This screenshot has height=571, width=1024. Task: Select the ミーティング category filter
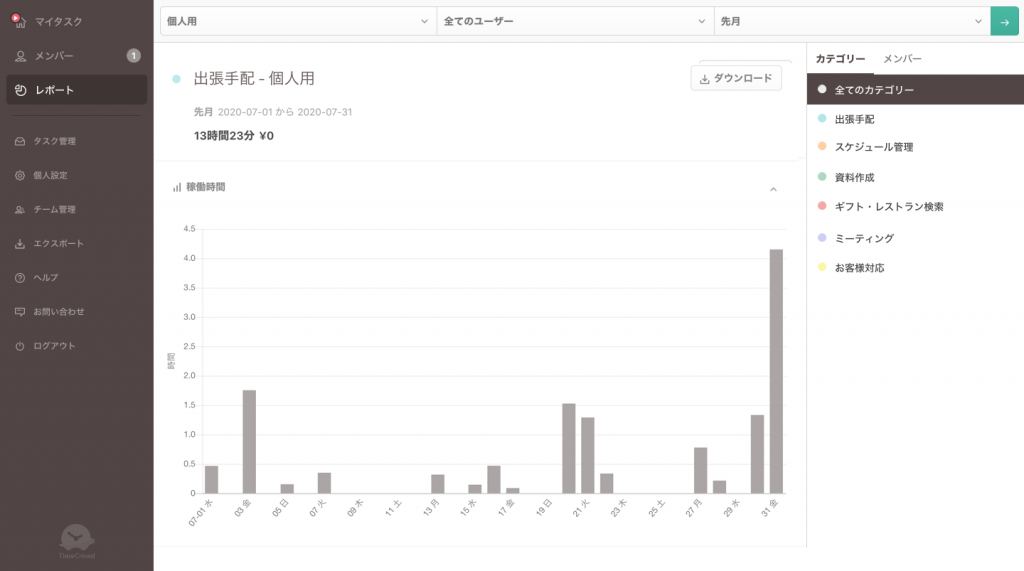tap(864, 238)
